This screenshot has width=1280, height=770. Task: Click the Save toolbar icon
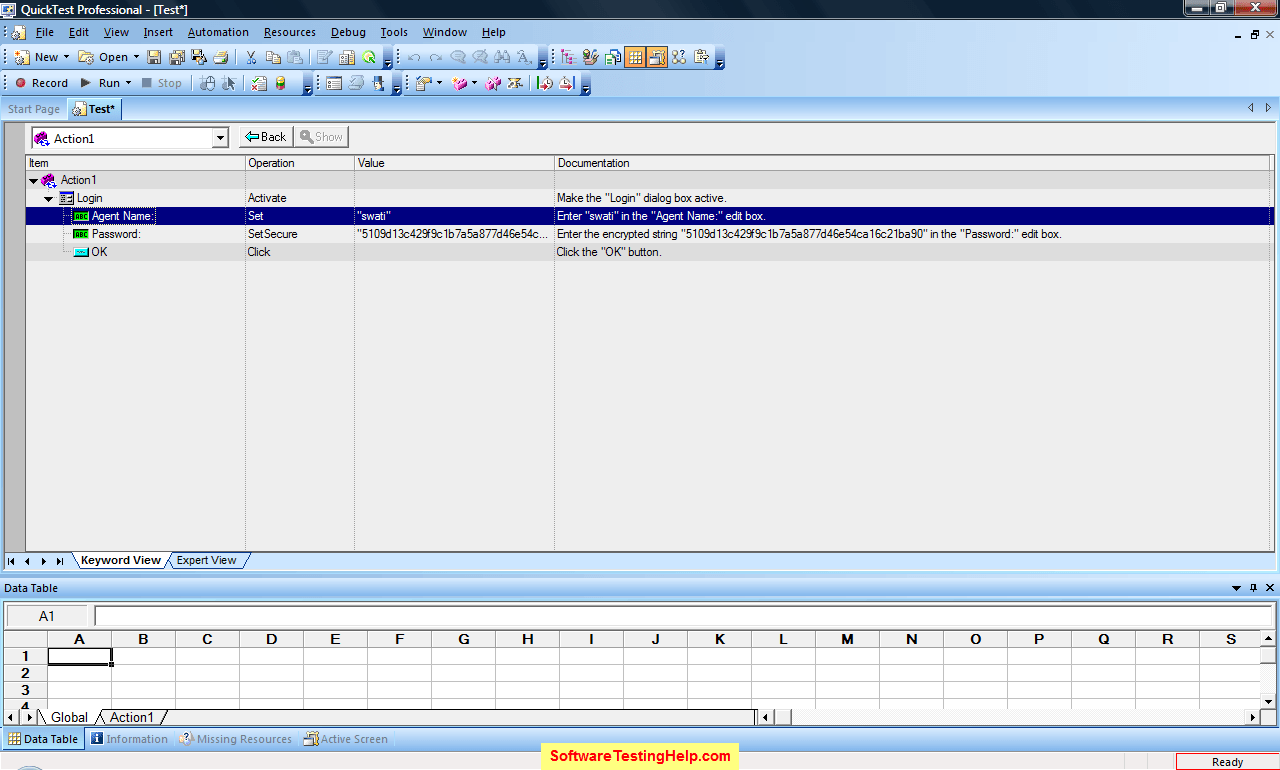[x=152, y=57]
